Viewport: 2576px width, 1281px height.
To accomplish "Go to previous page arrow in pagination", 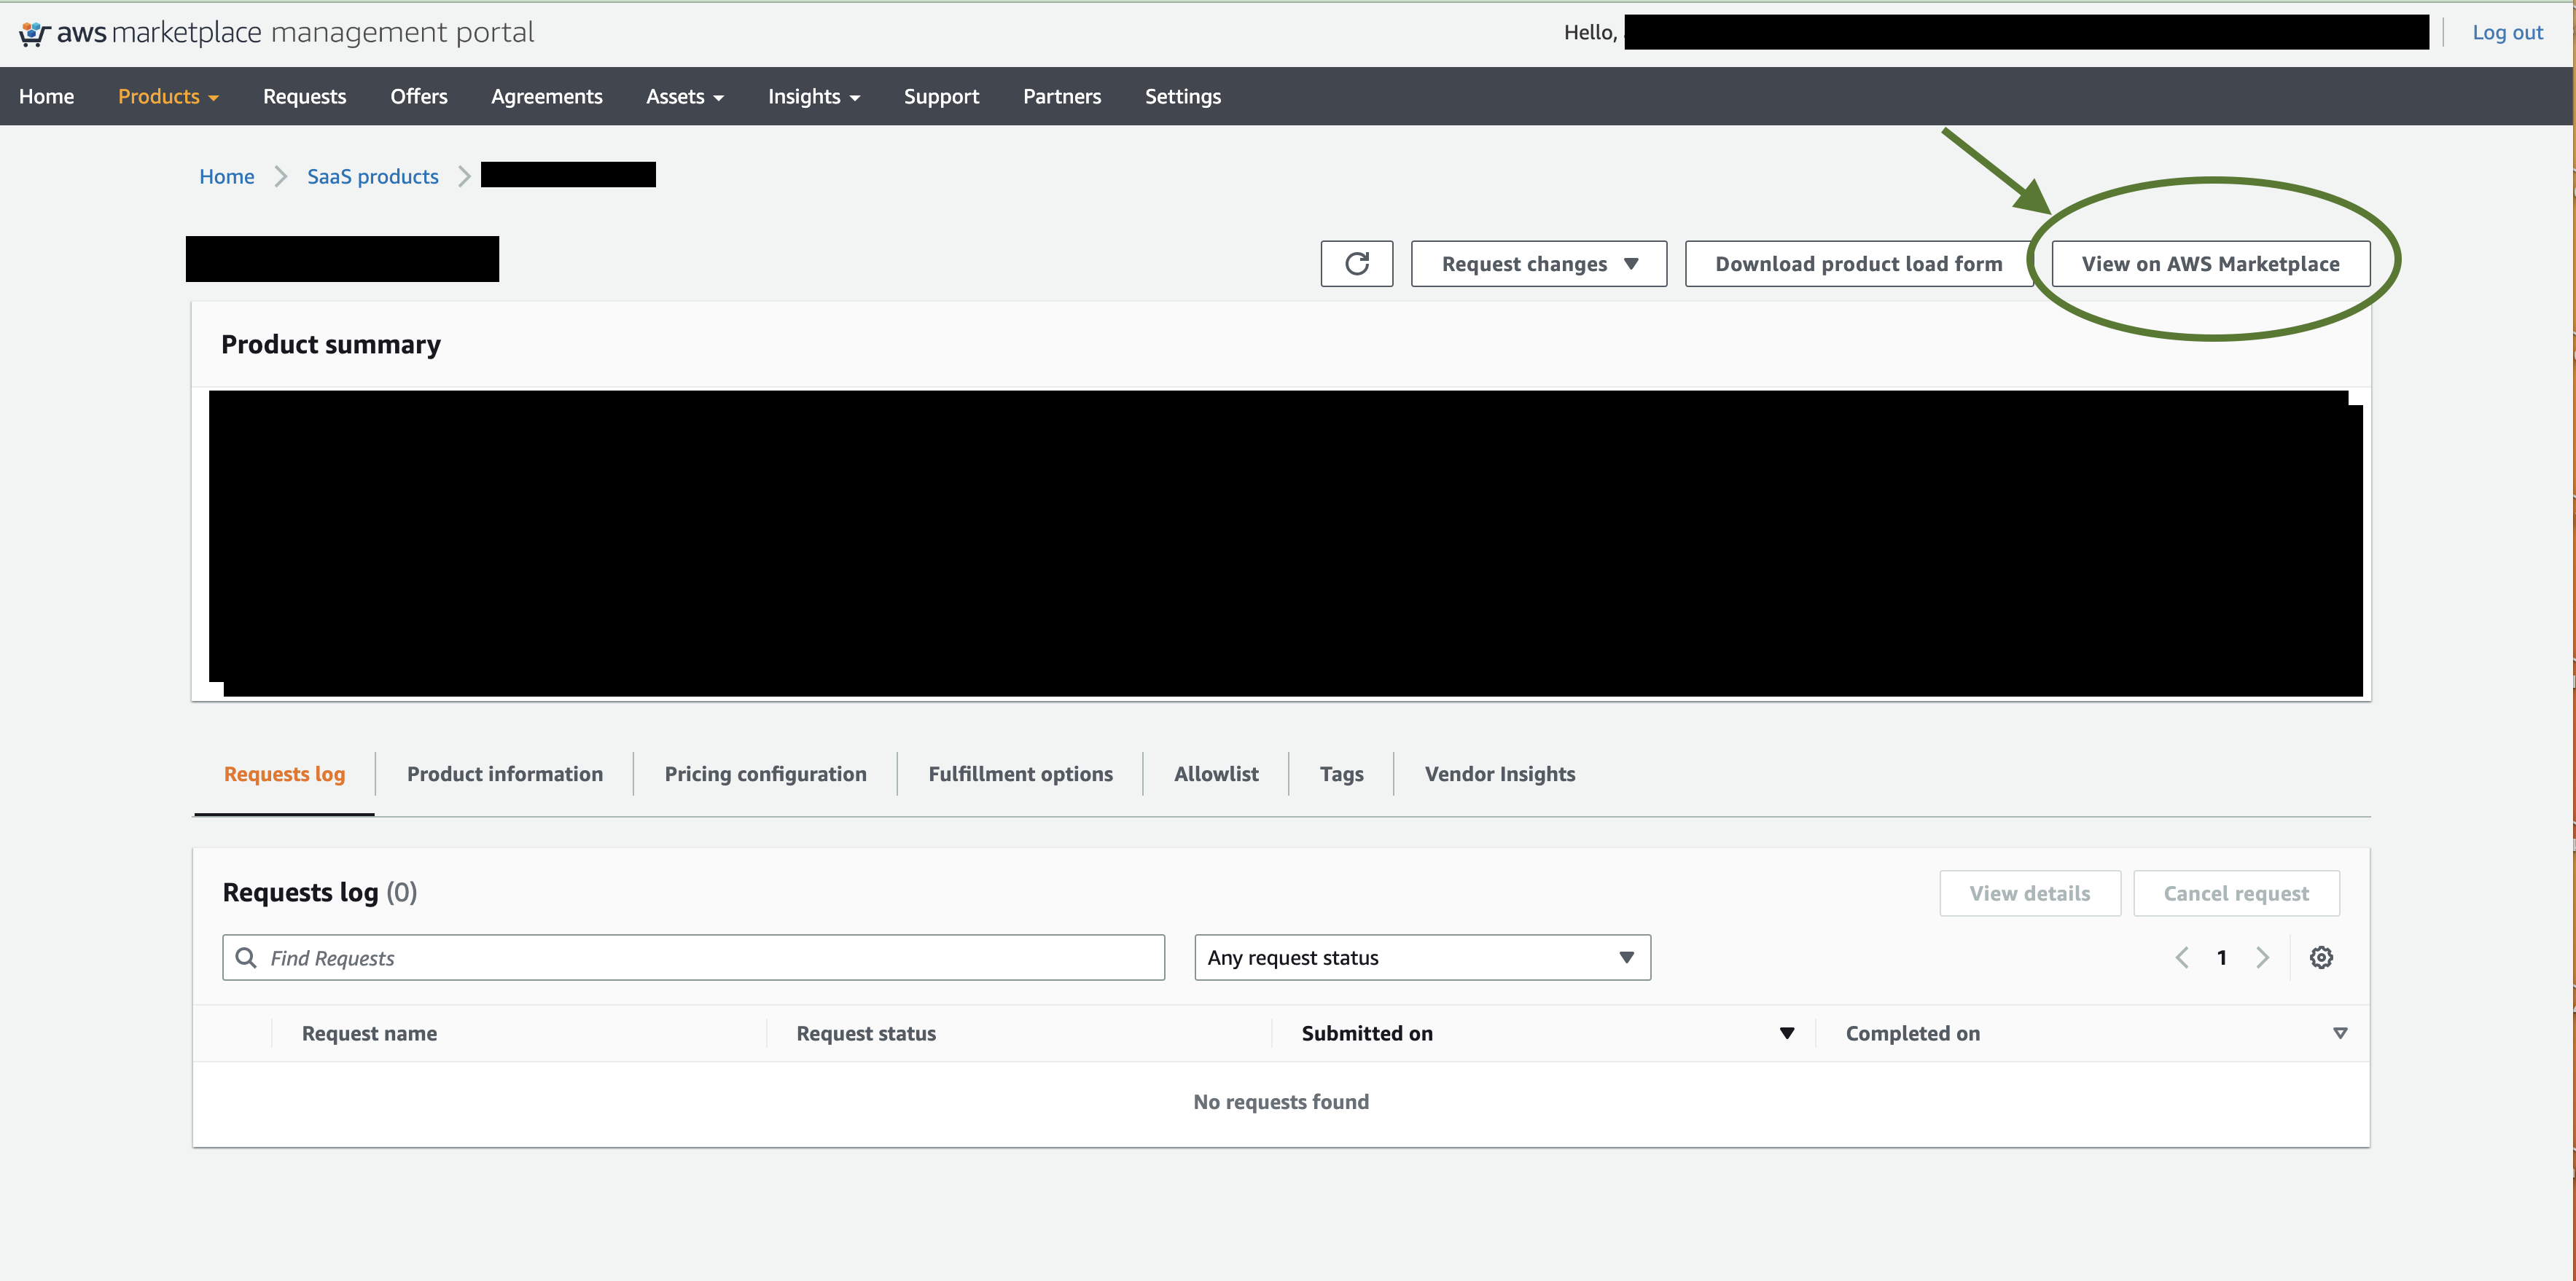I will pyautogui.click(x=2182, y=957).
